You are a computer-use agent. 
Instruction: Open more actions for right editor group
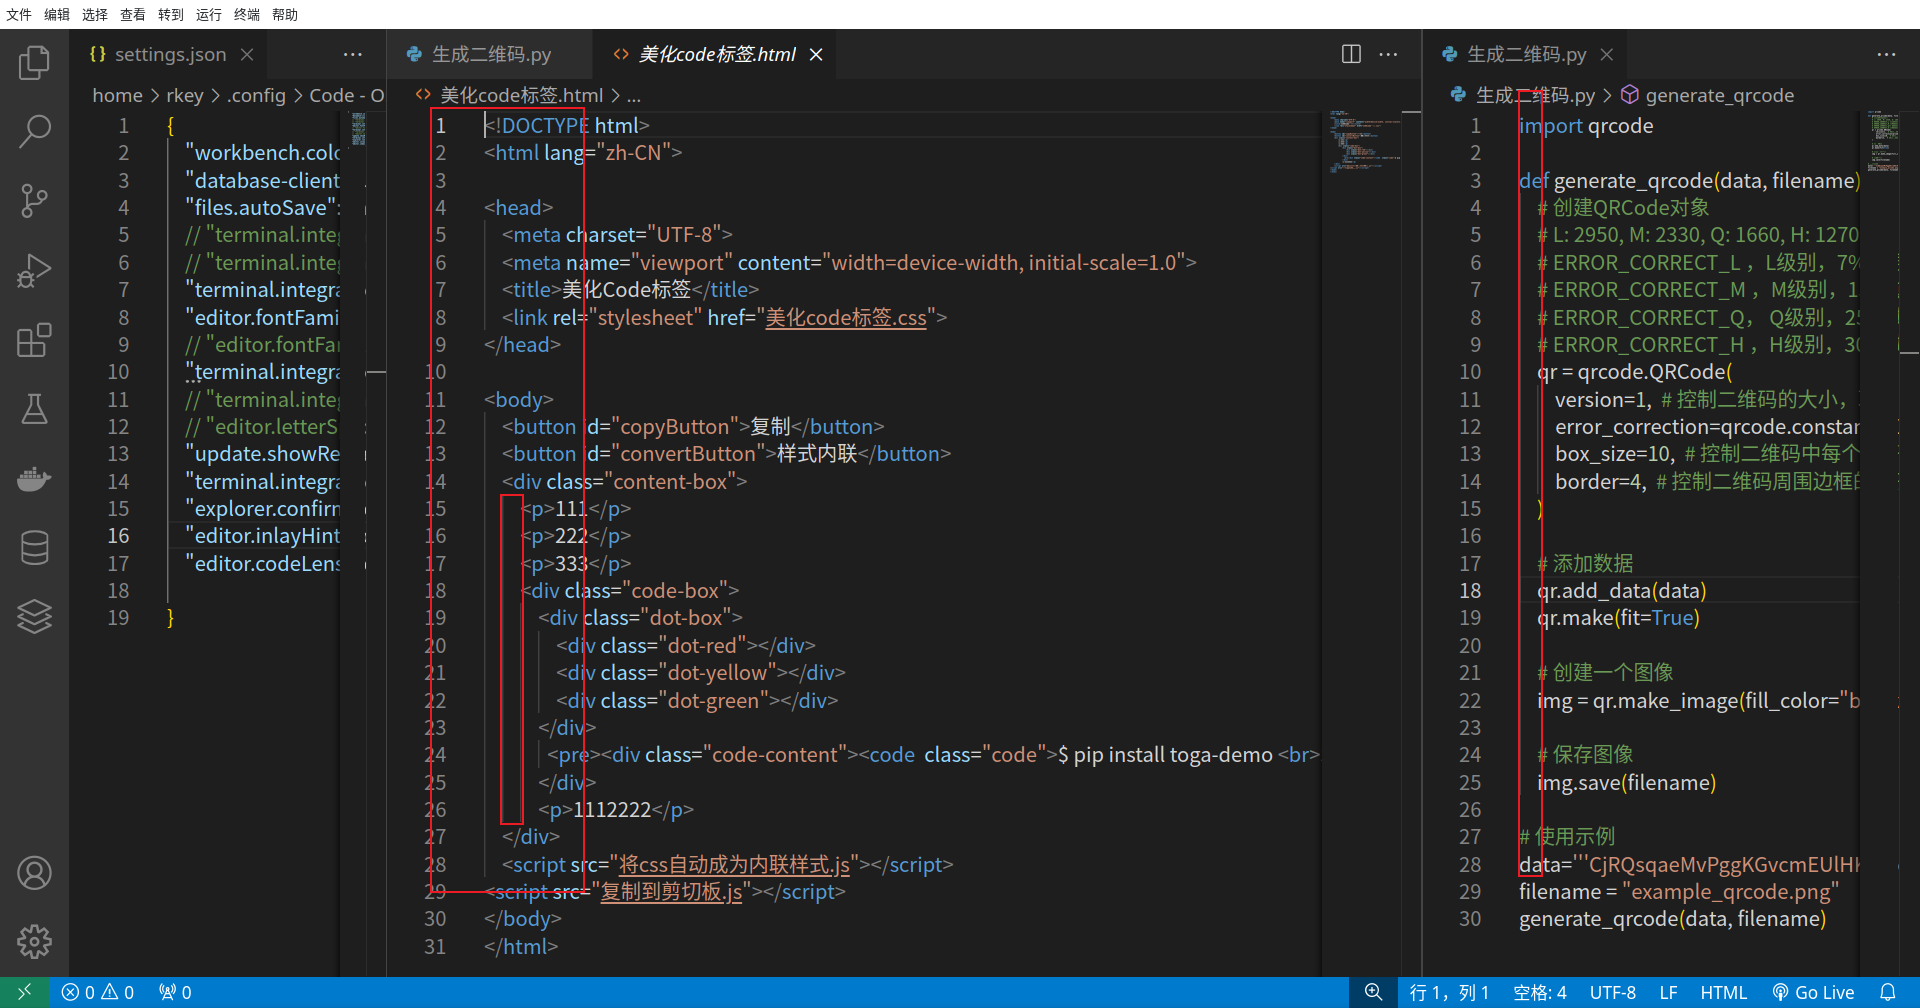tap(1886, 54)
